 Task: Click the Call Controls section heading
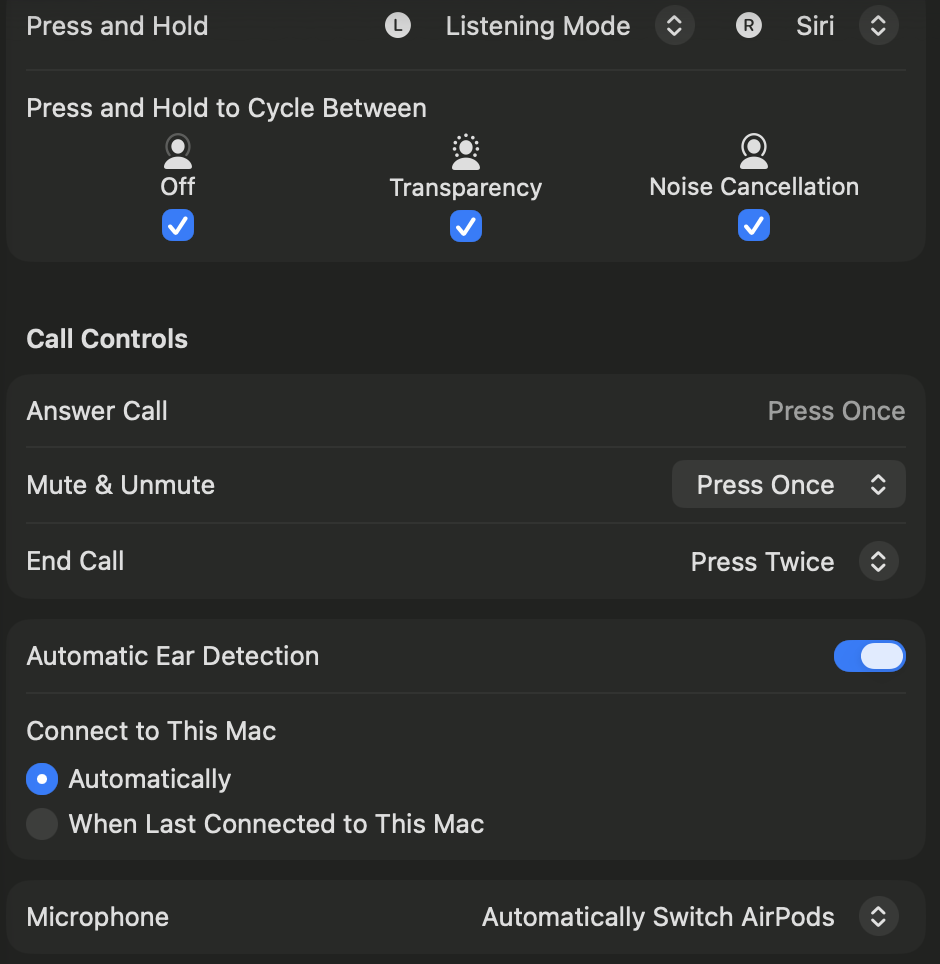coord(107,339)
